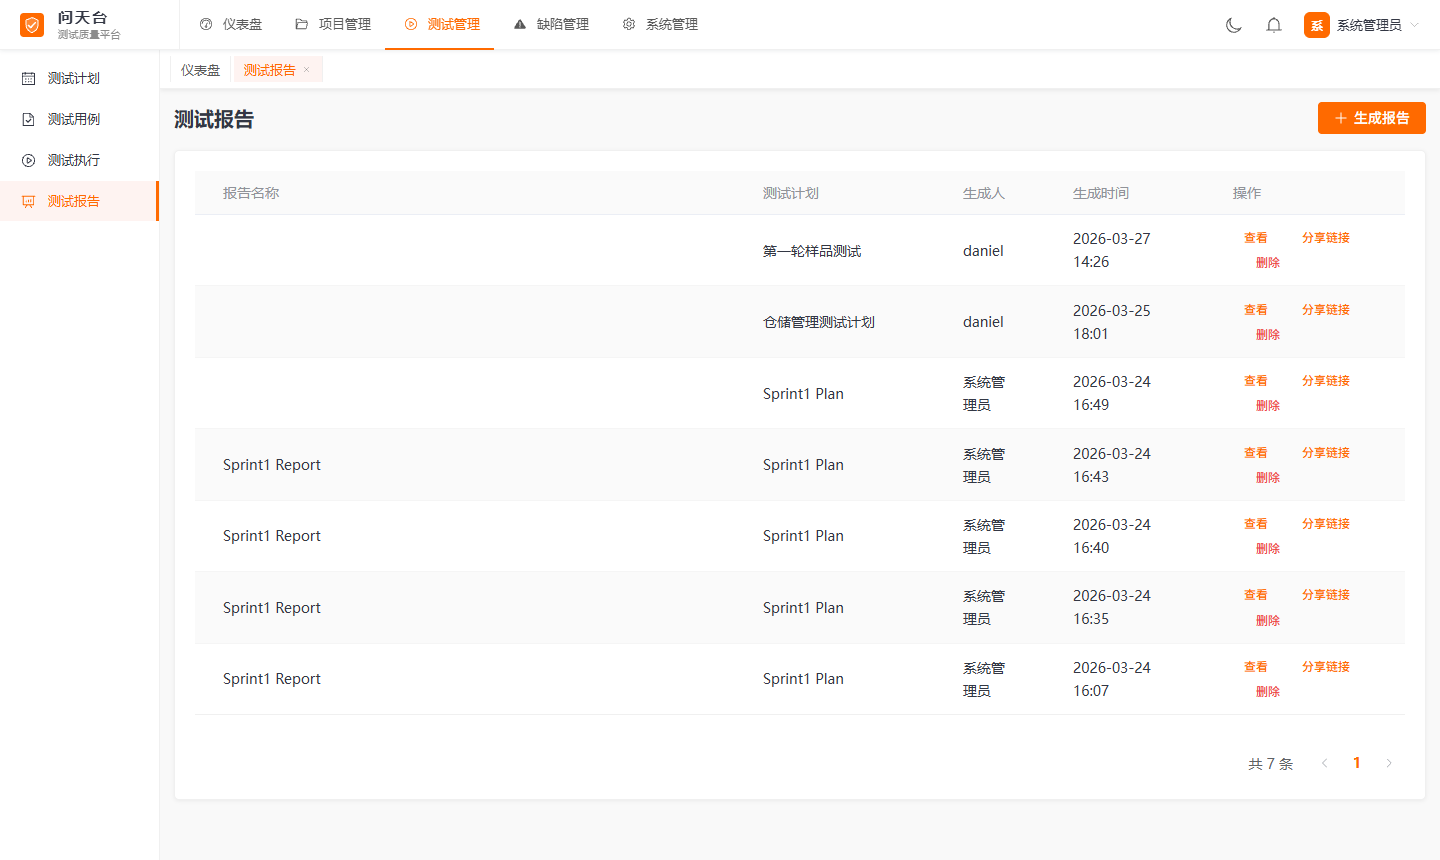The image size is (1440, 860).
Task: Delete the Sprint1 Report from 16:07
Action: [1268, 691]
